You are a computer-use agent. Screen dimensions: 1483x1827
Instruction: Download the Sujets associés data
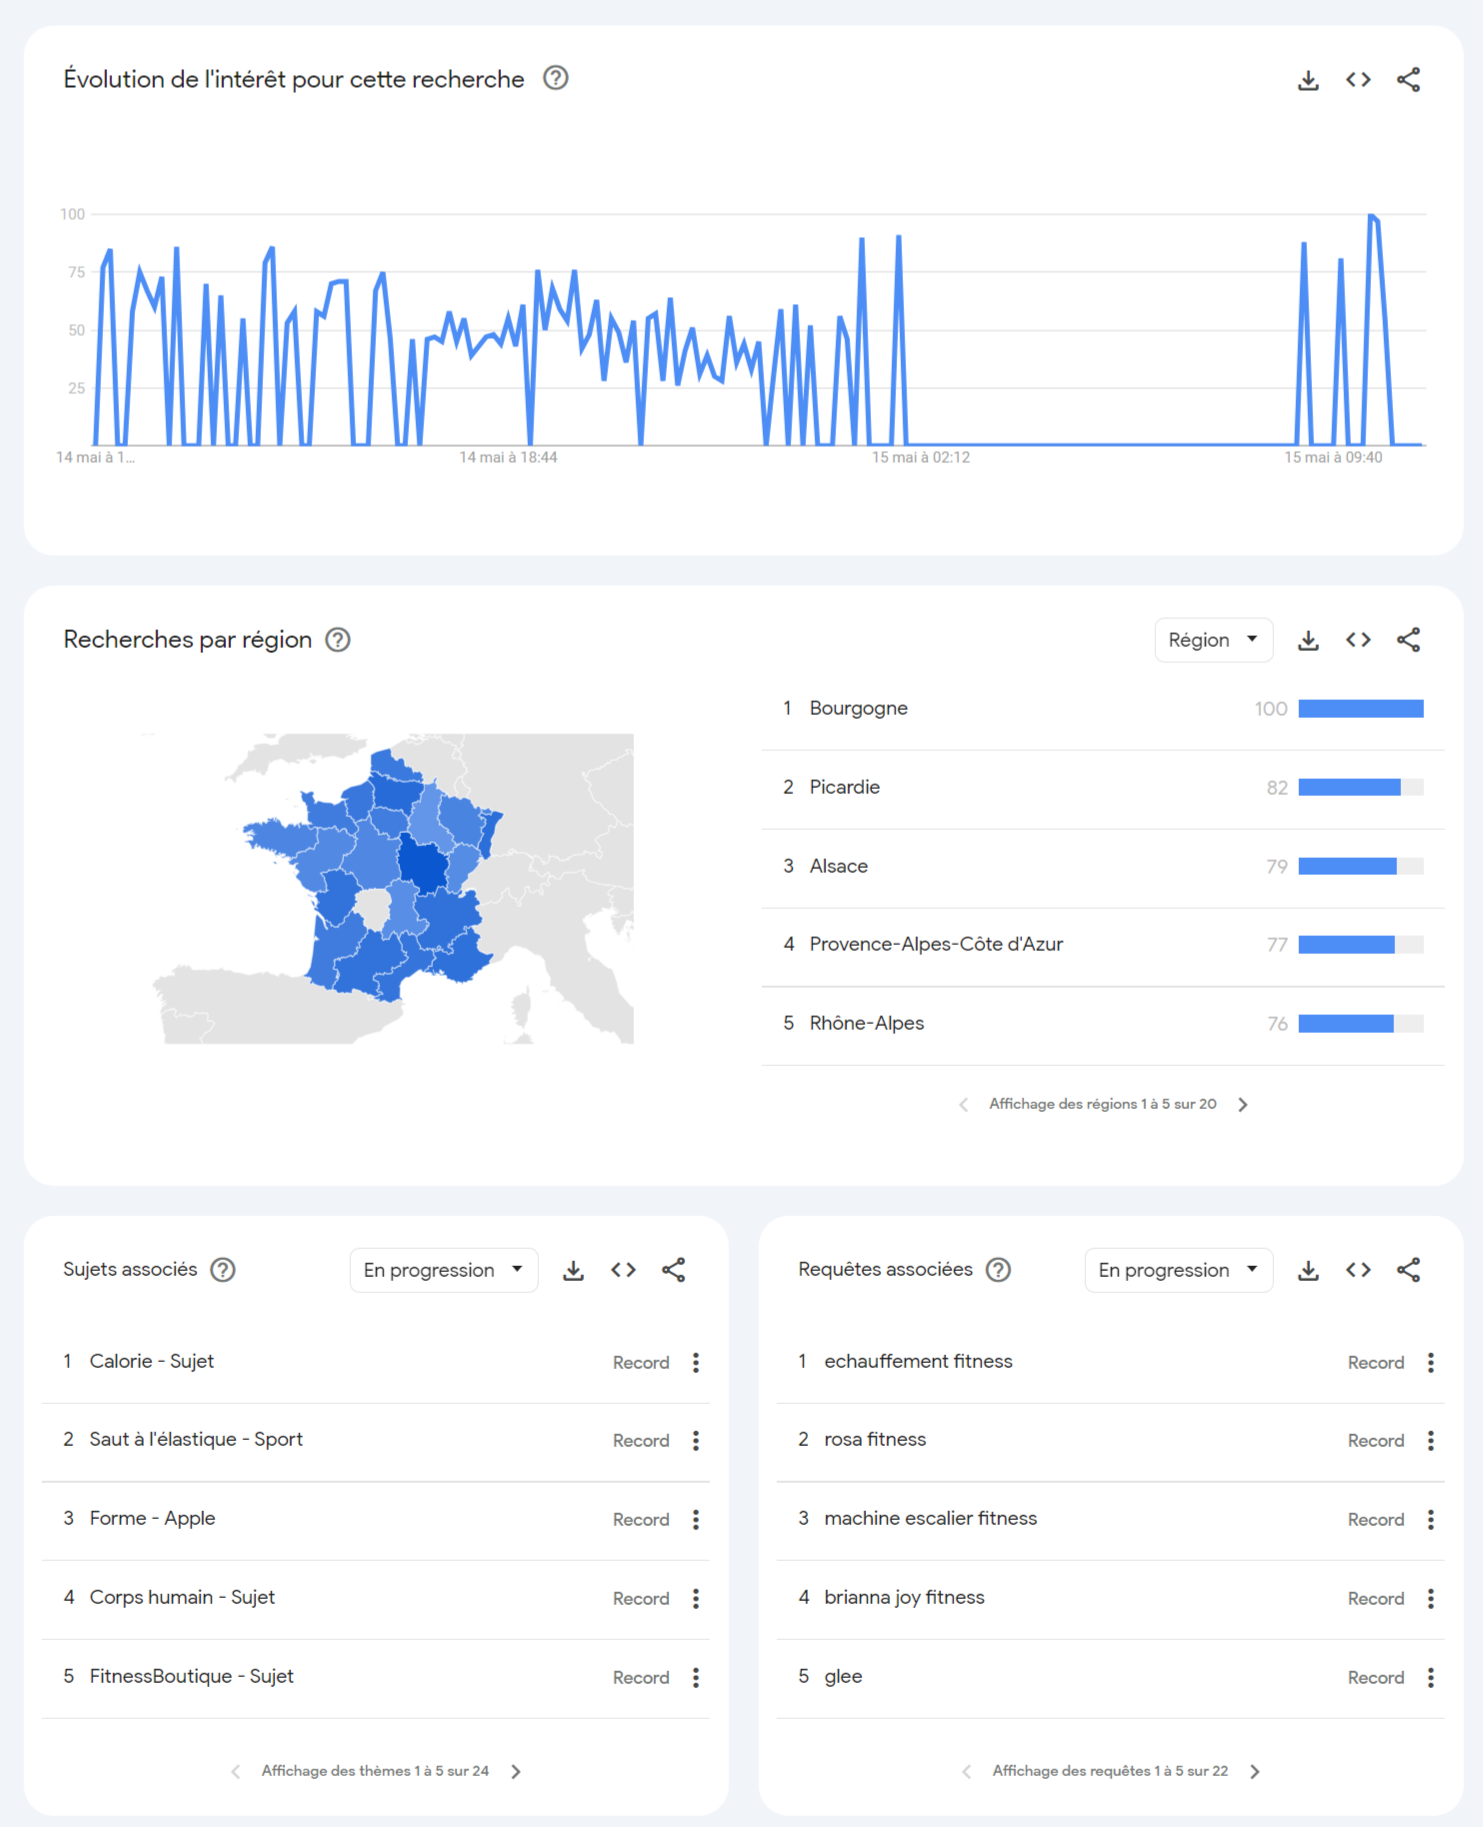[x=573, y=1270]
